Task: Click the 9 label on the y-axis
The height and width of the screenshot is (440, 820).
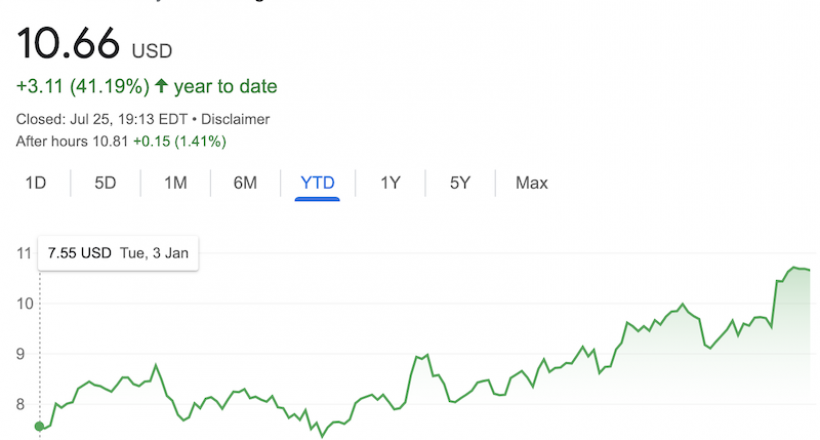Action: click(x=24, y=354)
